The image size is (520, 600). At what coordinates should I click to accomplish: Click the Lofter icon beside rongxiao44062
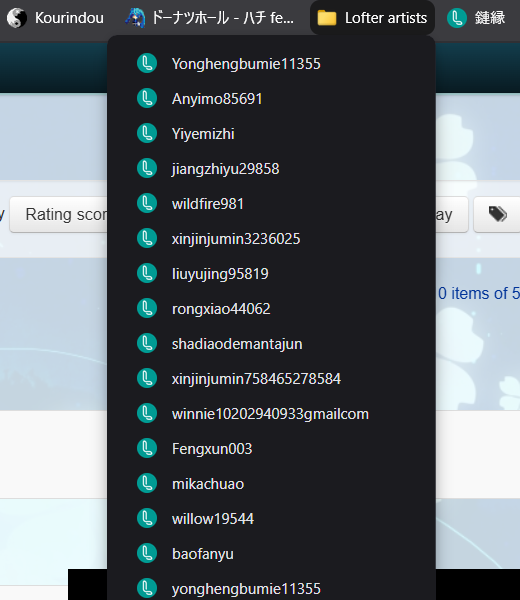coord(147,308)
